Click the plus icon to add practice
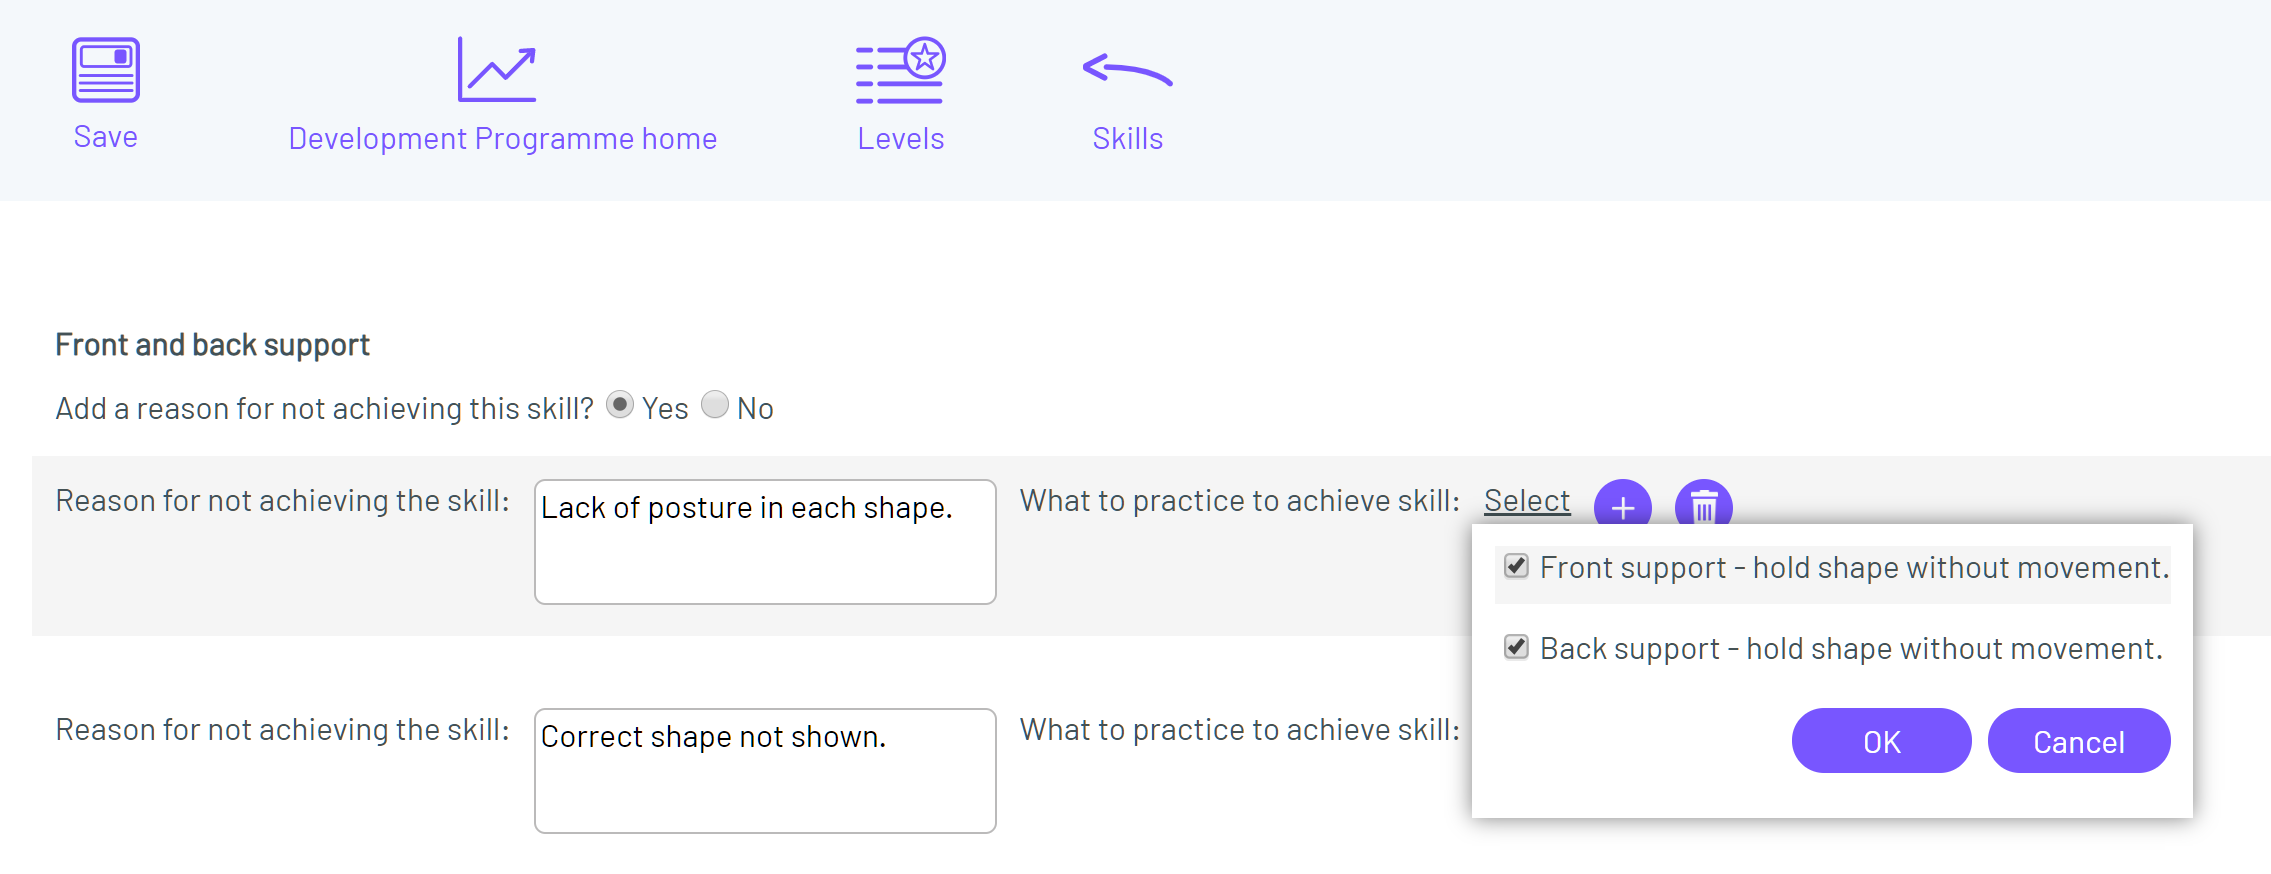Image resolution: width=2271 pixels, height=874 pixels. pyautogui.click(x=1622, y=505)
